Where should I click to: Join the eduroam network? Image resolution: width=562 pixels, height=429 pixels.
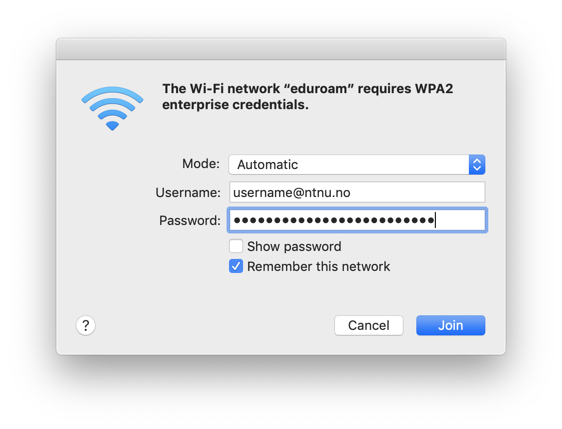click(451, 325)
